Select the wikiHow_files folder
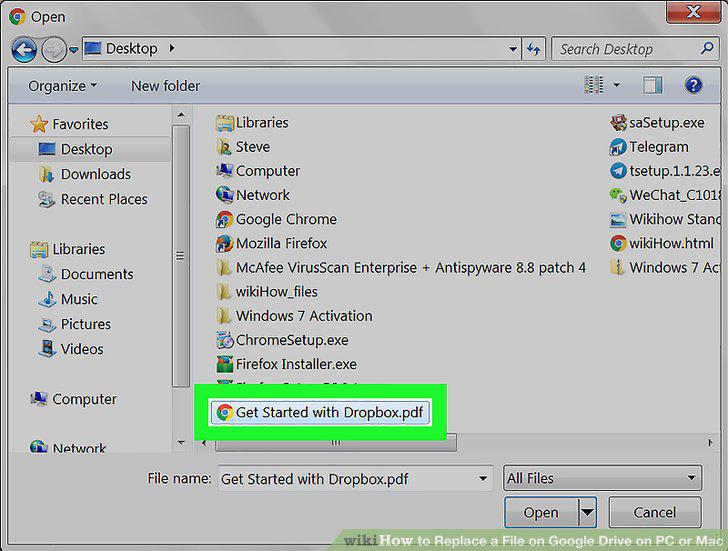728x551 pixels. 267,292
